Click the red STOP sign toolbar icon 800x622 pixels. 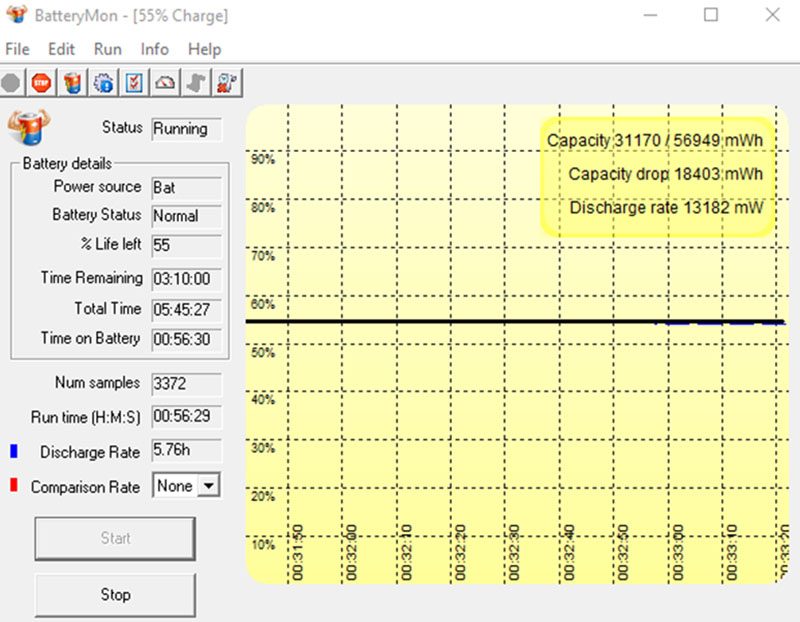(41, 83)
